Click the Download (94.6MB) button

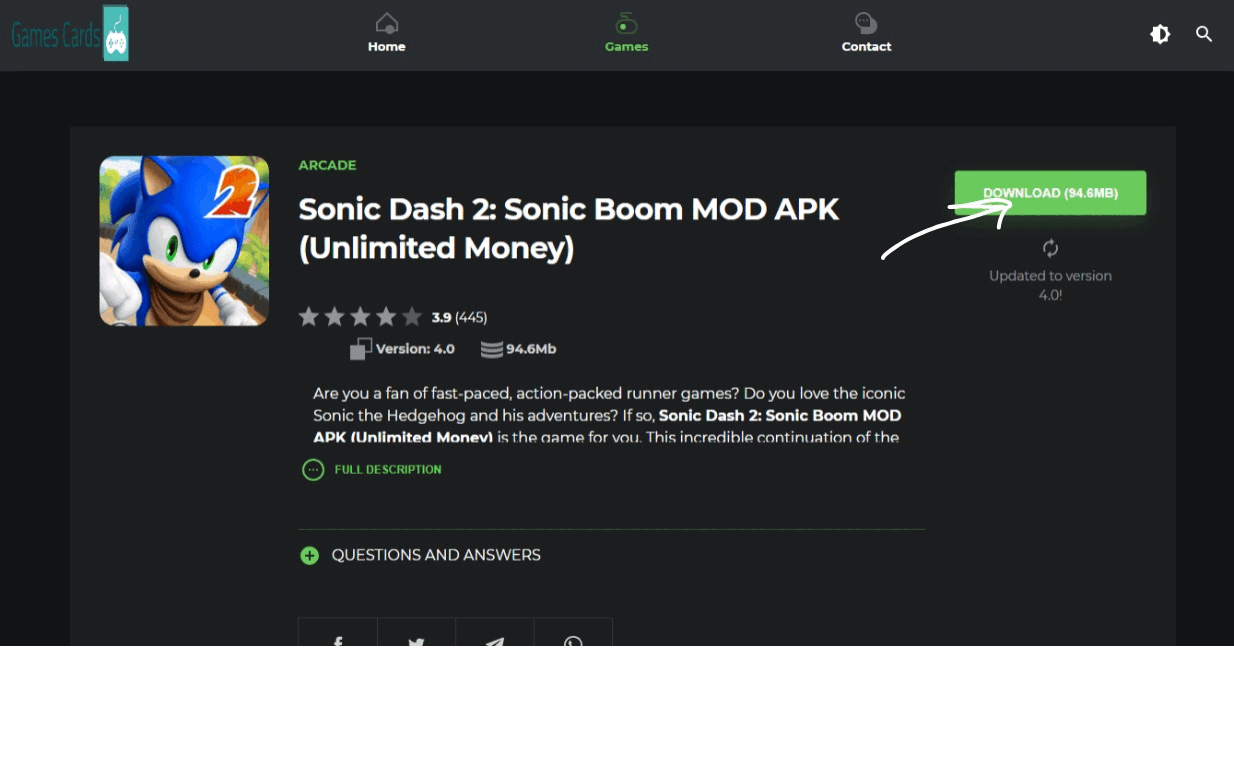pyautogui.click(x=1050, y=193)
